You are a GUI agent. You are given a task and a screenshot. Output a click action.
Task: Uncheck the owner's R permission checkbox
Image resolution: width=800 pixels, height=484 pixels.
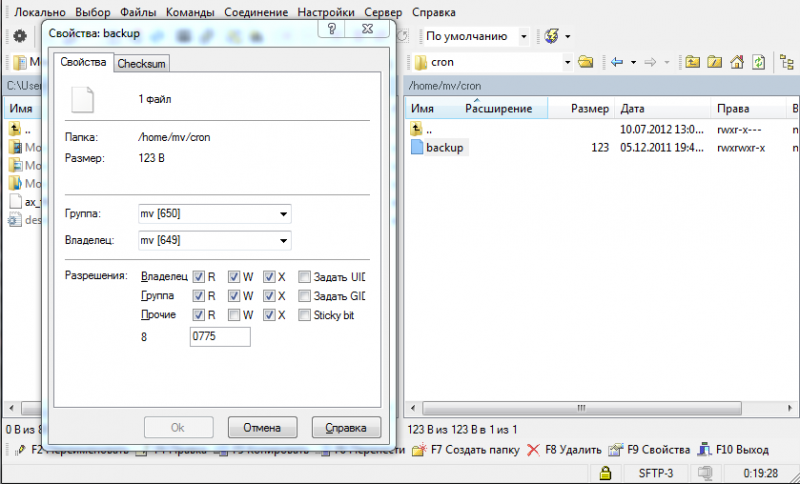coord(199,276)
